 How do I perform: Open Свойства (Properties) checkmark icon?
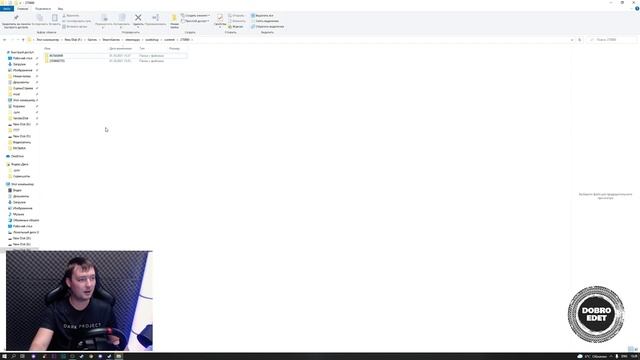tap(220, 17)
